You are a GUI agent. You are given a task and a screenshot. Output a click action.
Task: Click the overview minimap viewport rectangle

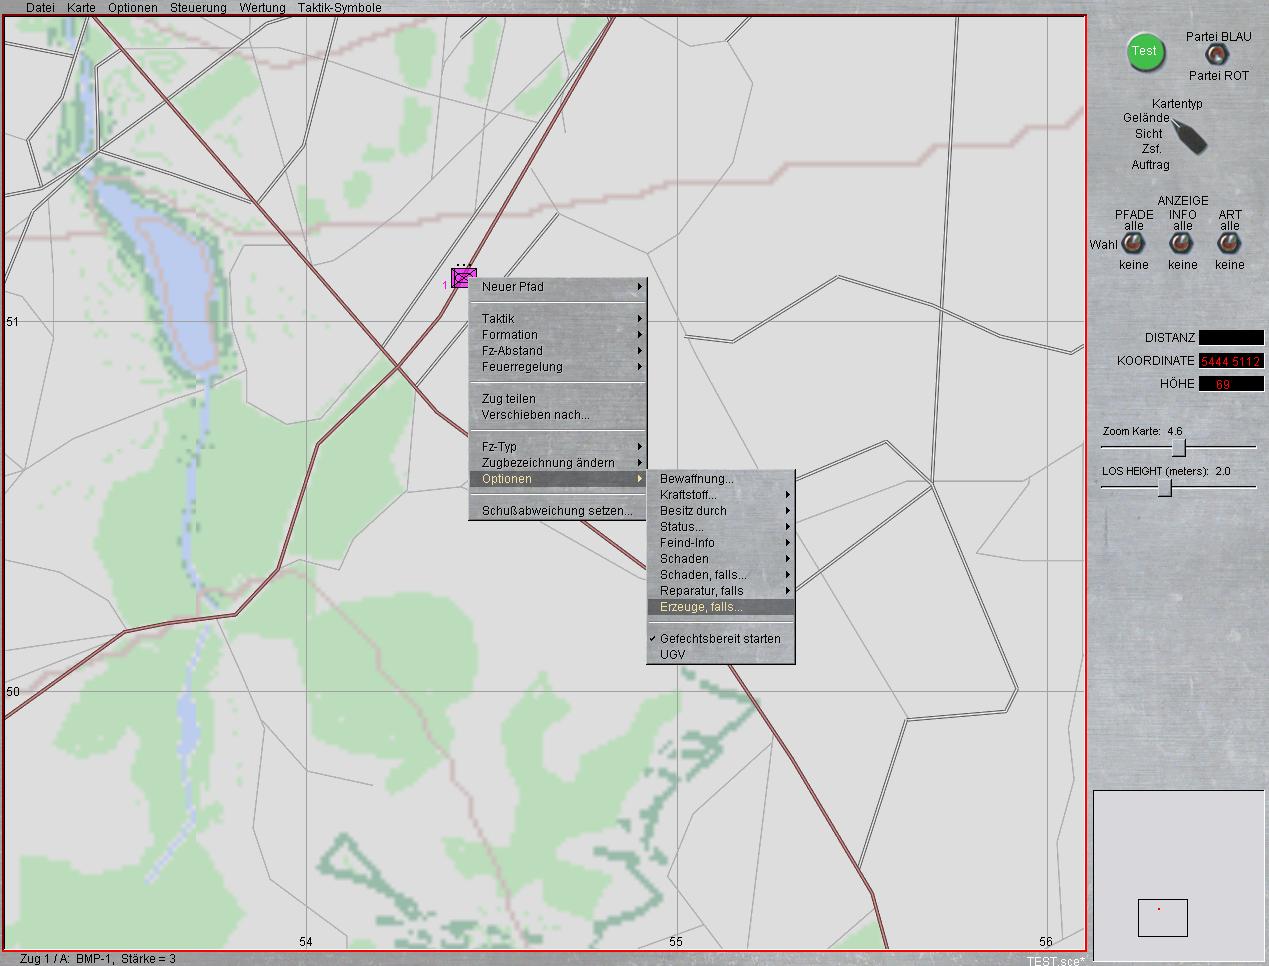(1162, 918)
